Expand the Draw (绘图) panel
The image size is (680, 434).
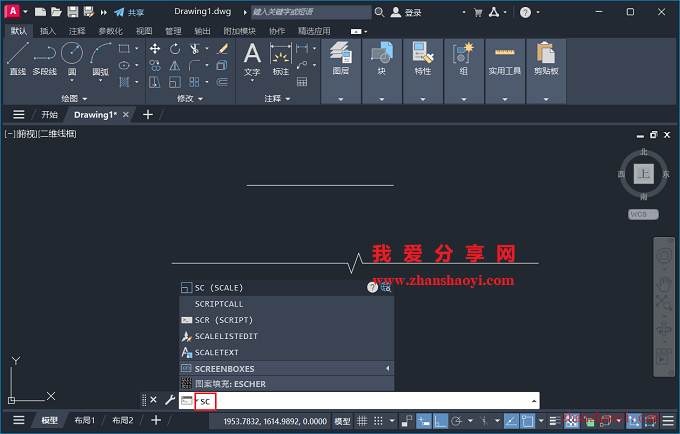point(74,99)
